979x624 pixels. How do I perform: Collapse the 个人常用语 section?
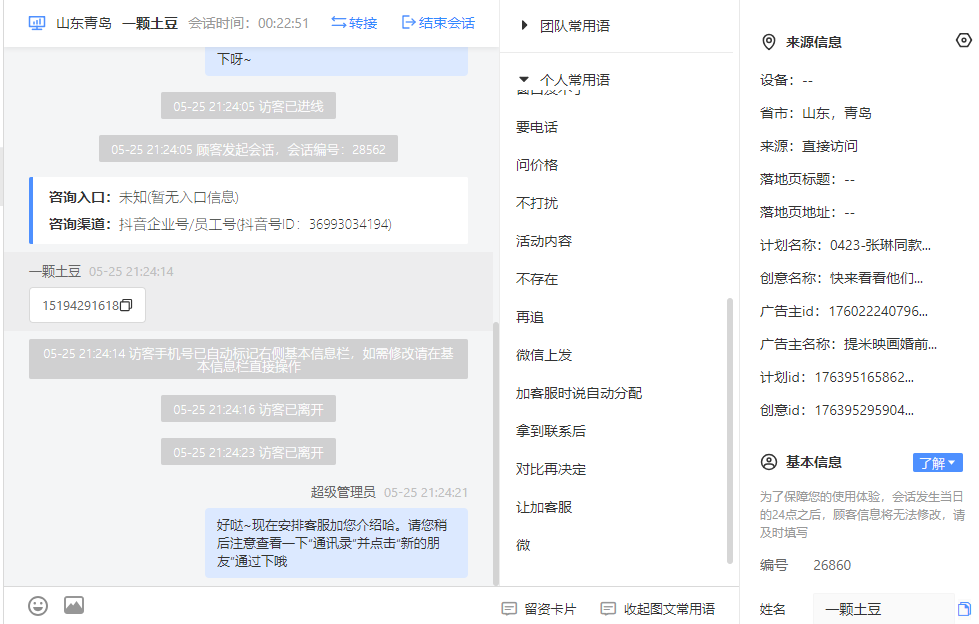(565, 80)
